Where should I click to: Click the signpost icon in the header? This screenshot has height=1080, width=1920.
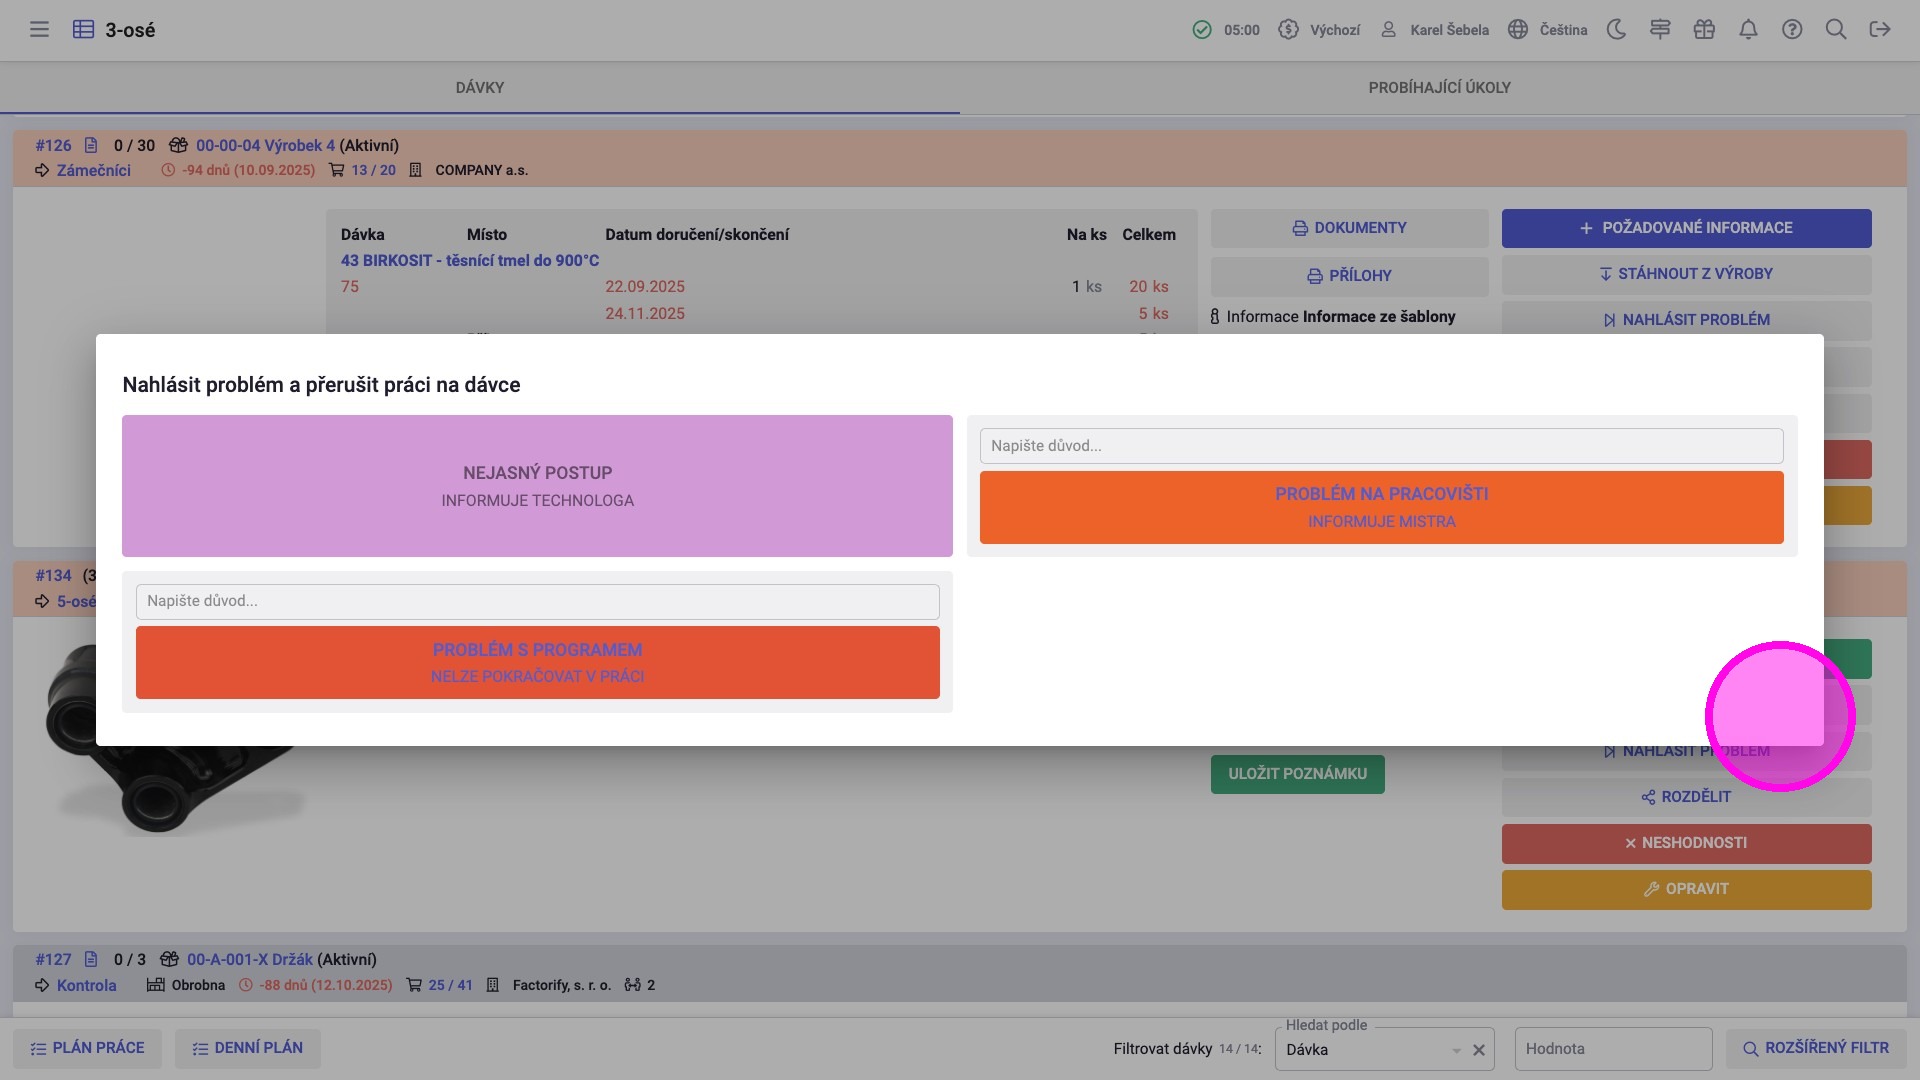tap(1660, 30)
